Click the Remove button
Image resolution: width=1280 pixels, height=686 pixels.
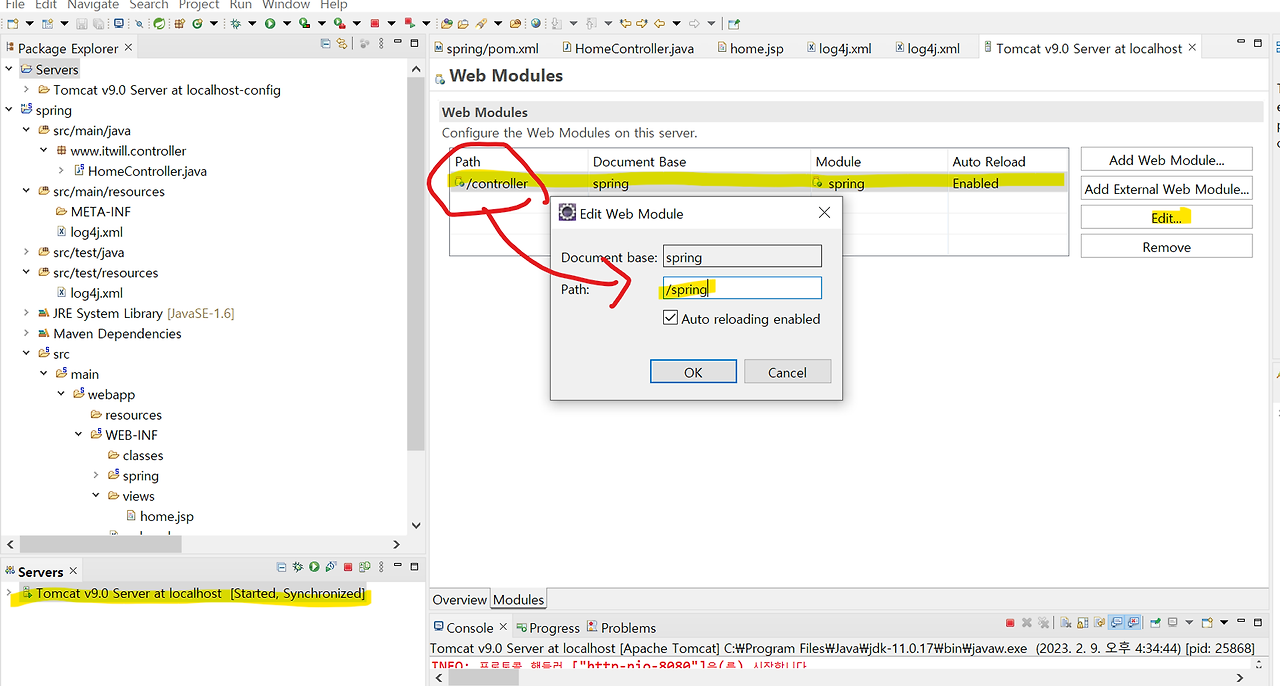(x=1166, y=247)
